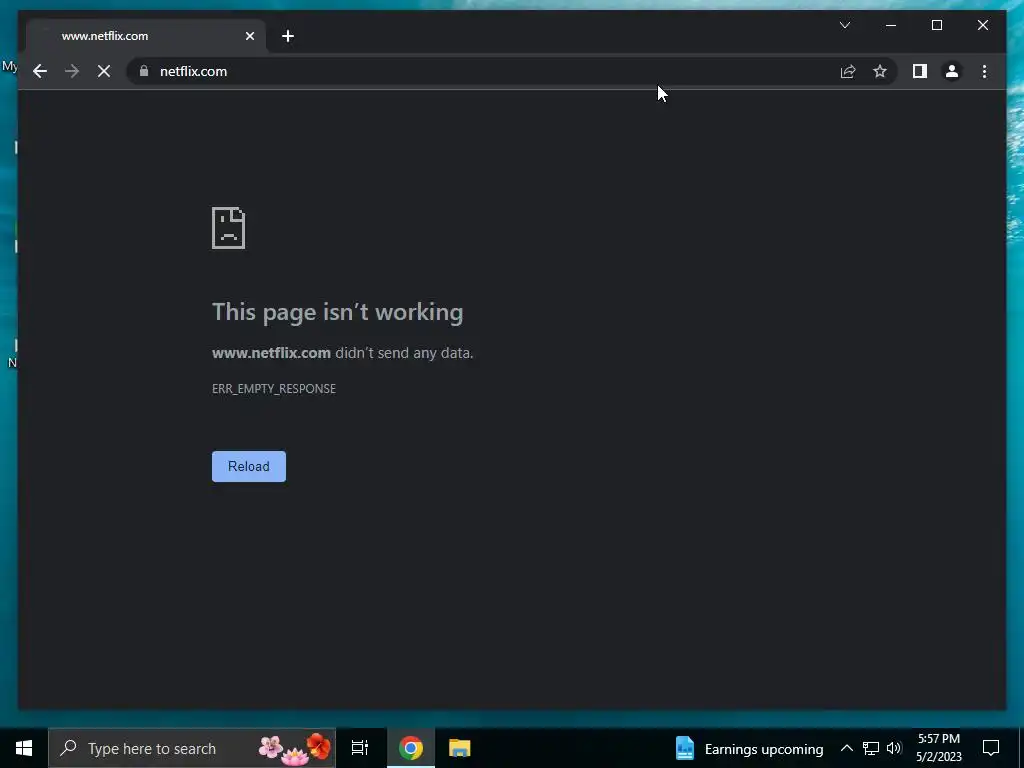Click the sad page error icon
This screenshot has height=768, width=1024.
(x=229, y=228)
